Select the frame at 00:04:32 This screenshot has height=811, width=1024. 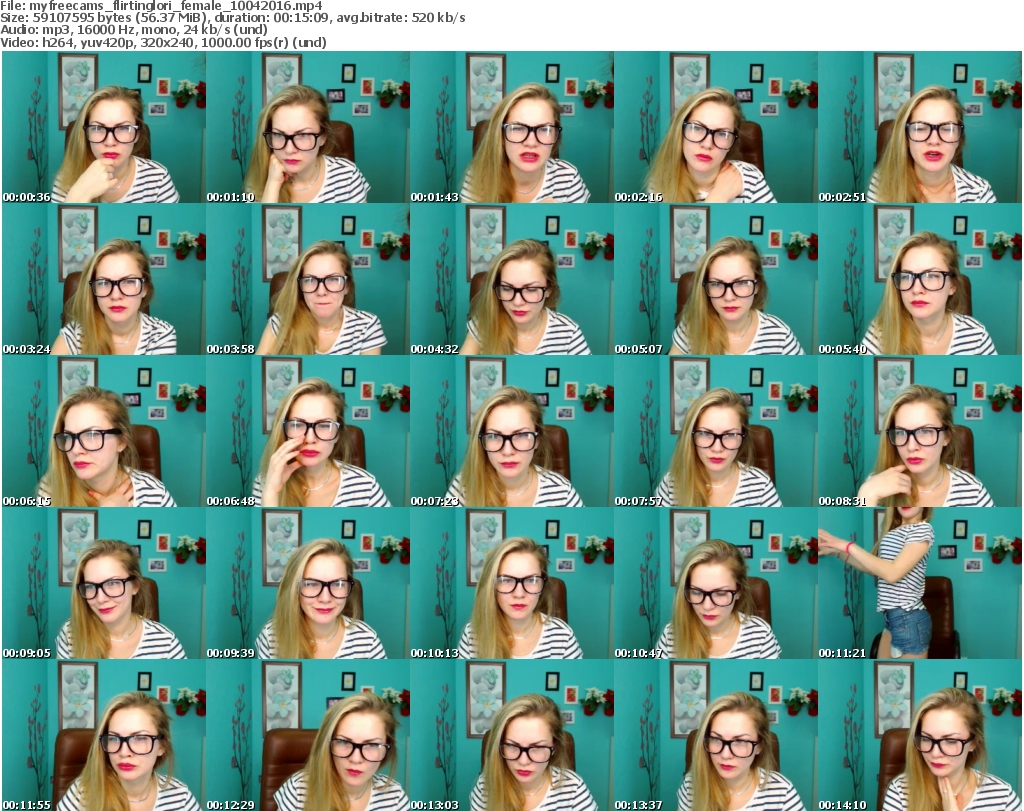[x=512, y=279]
